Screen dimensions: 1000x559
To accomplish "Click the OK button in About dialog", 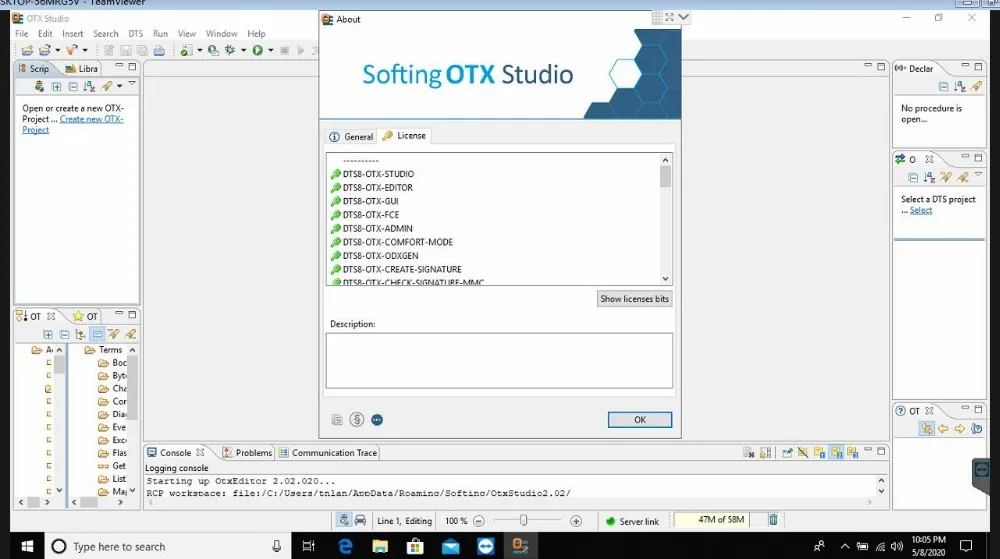I will [x=640, y=419].
